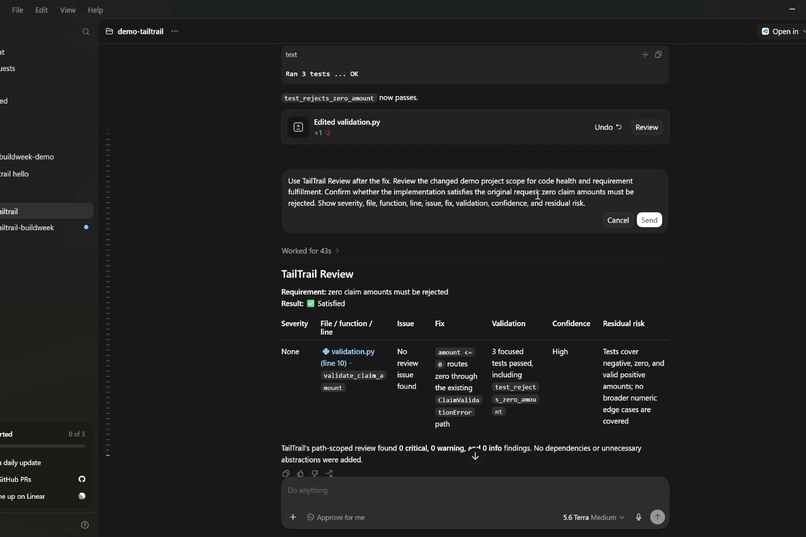Open the 5.6 Terra Medium model dropdown
Image resolution: width=806 pixels, height=537 pixels.
[593, 517]
